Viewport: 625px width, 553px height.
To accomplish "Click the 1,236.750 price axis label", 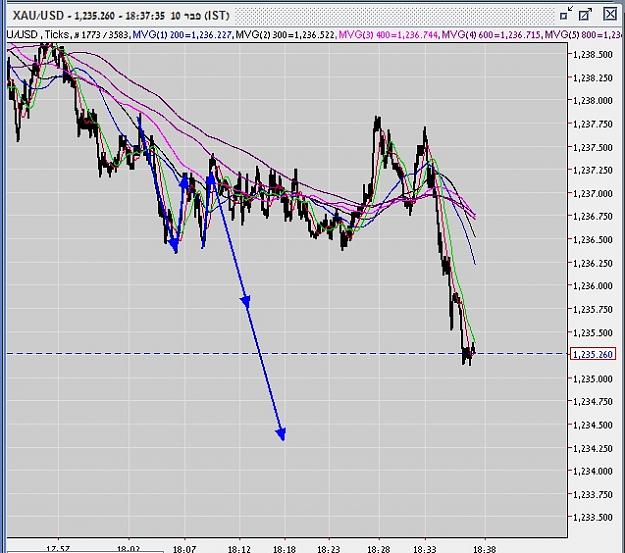I will tap(593, 216).
